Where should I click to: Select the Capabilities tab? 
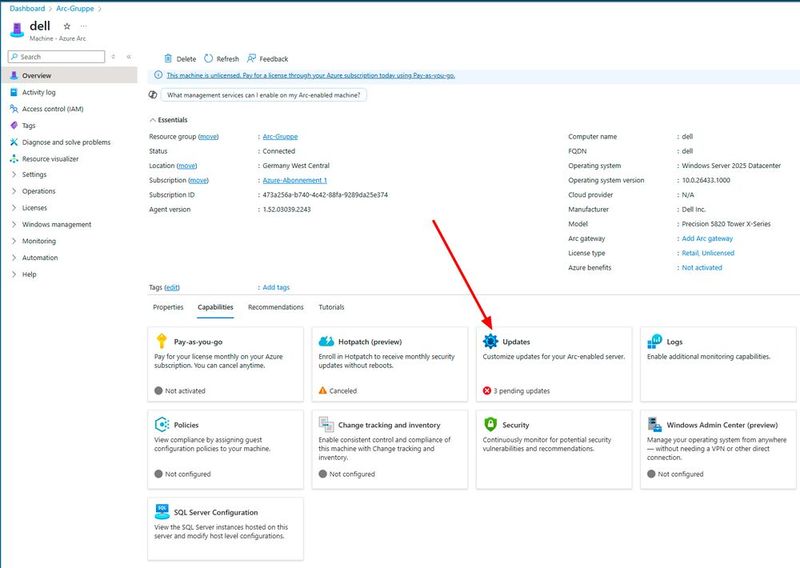click(x=215, y=307)
